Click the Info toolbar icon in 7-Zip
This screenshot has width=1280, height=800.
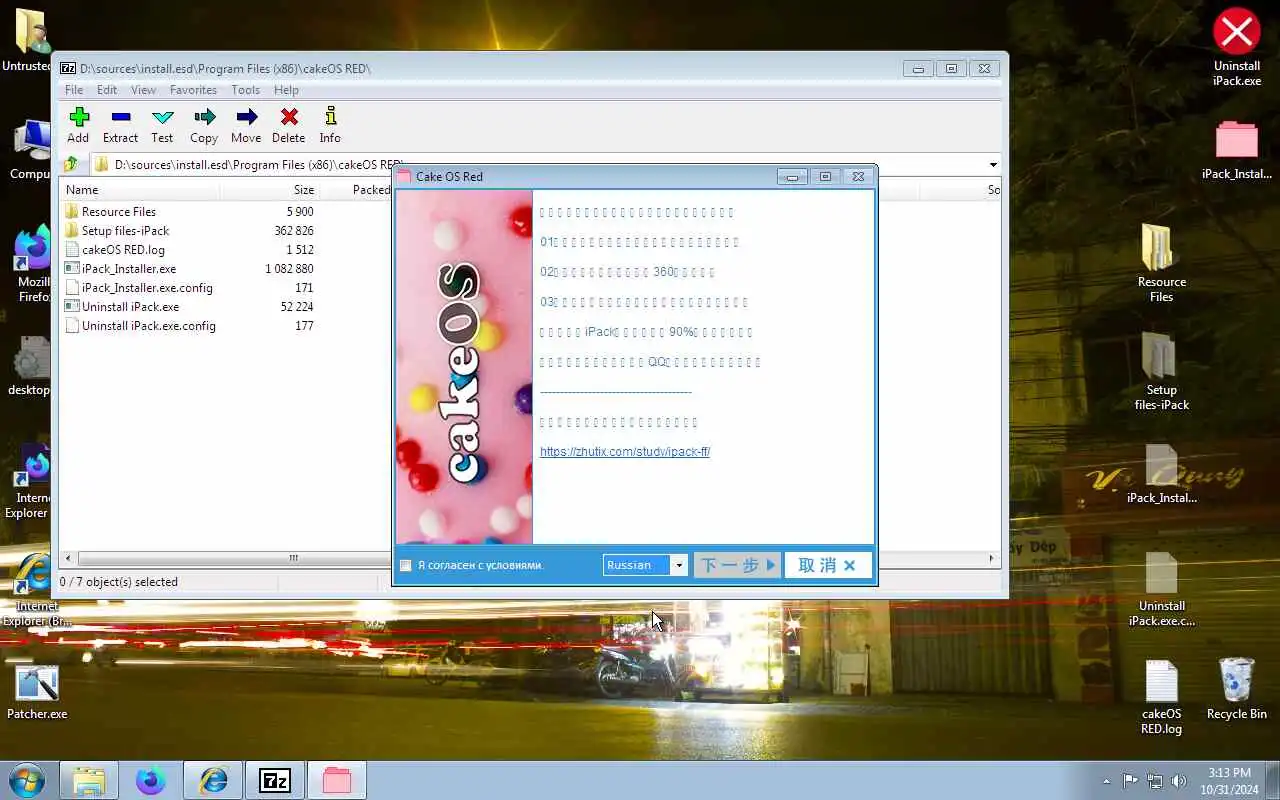[330, 126]
